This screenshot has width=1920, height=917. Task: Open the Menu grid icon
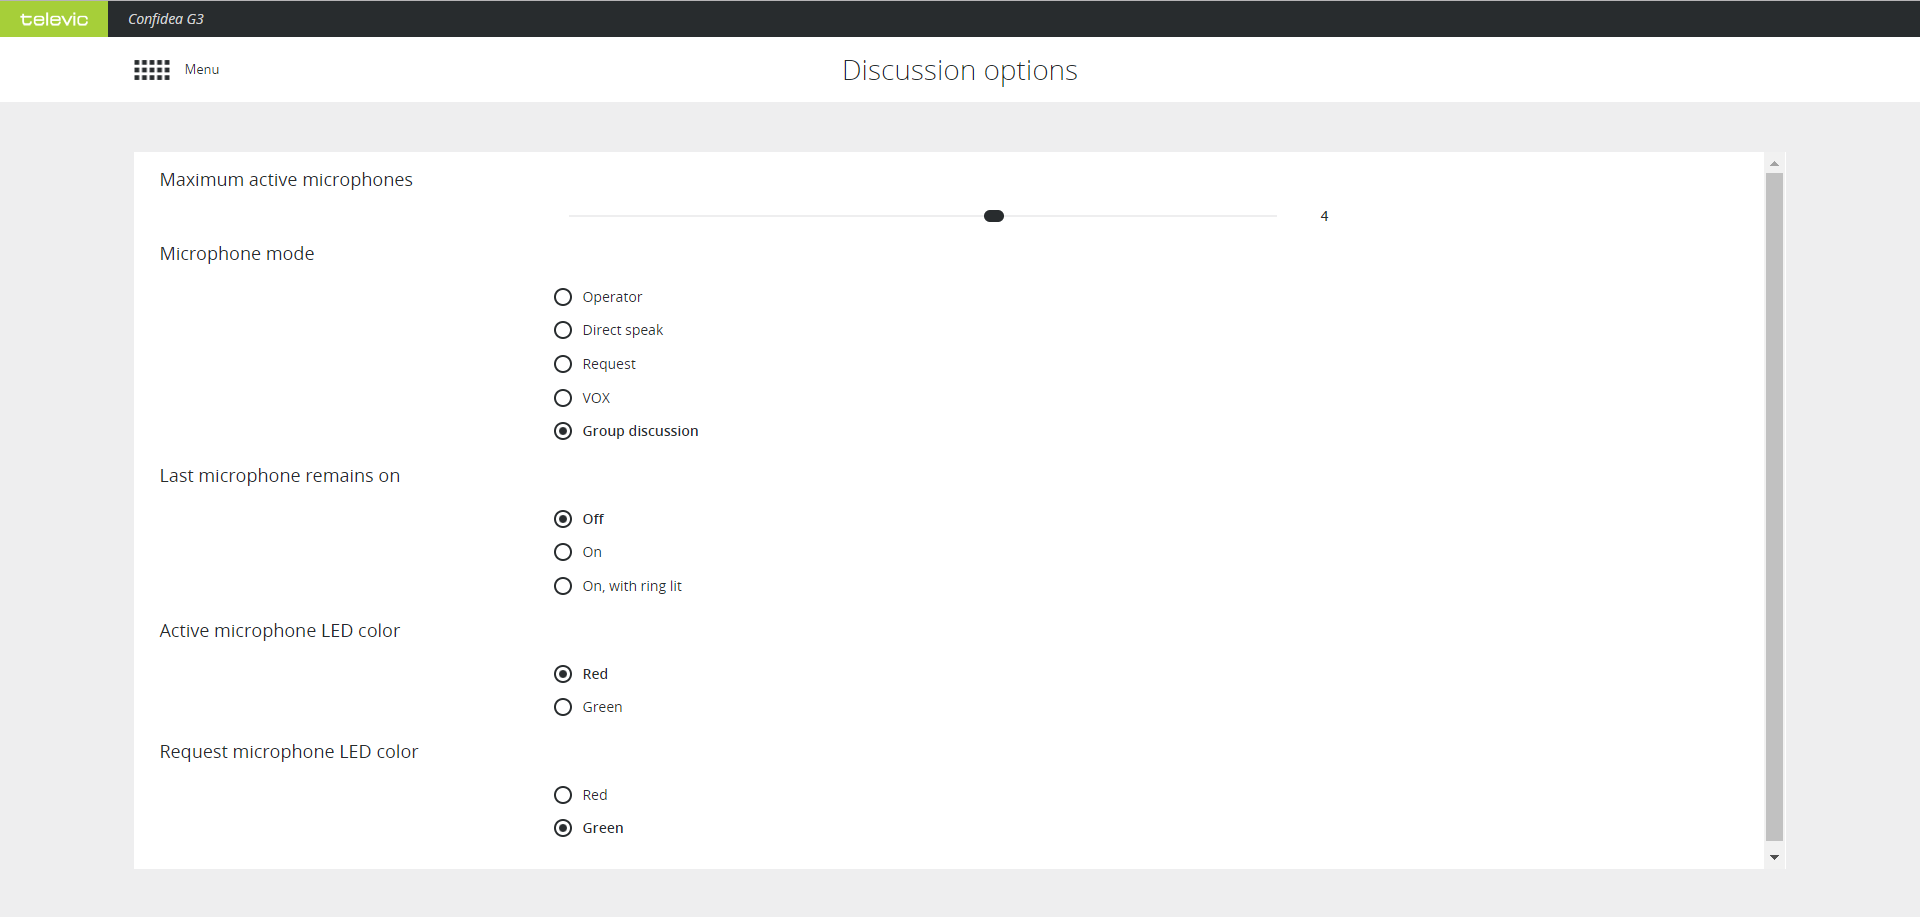(x=152, y=70)
